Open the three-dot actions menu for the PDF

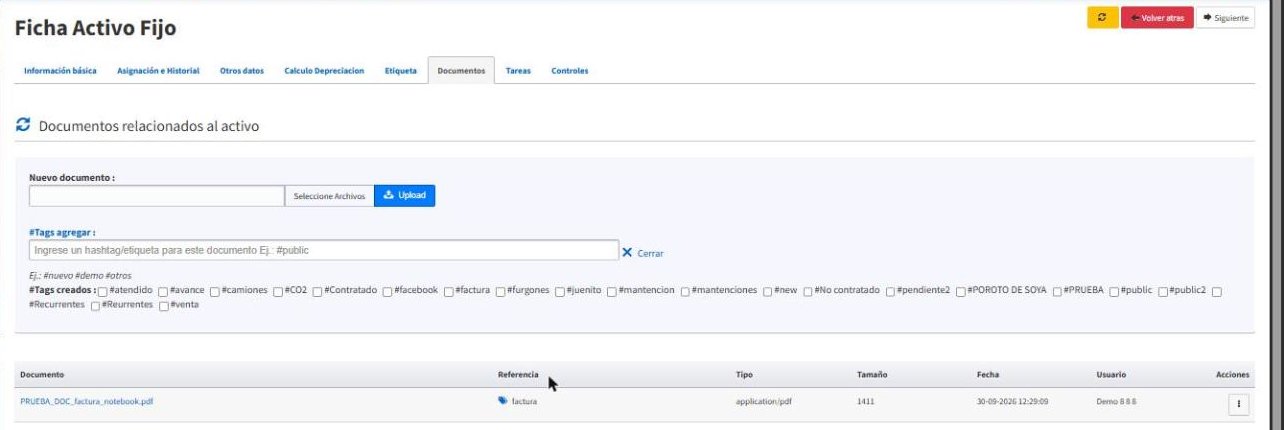tap(1239, 404)
